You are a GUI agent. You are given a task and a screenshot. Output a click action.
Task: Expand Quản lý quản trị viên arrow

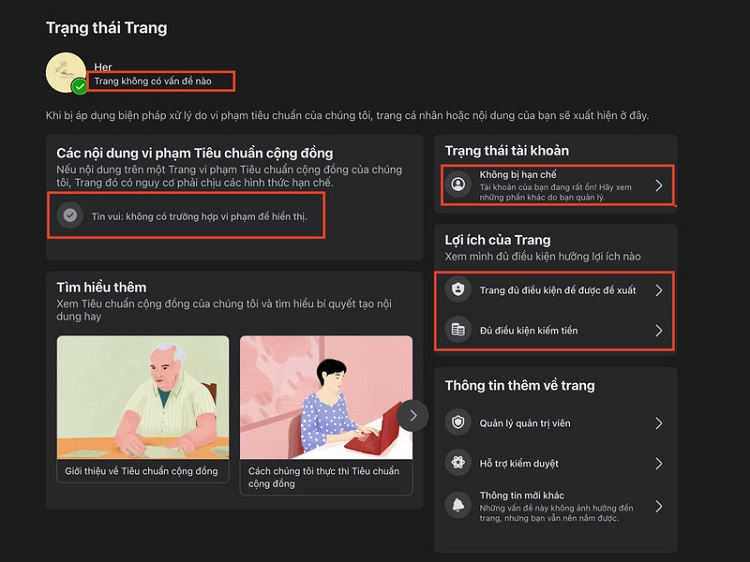658,423
